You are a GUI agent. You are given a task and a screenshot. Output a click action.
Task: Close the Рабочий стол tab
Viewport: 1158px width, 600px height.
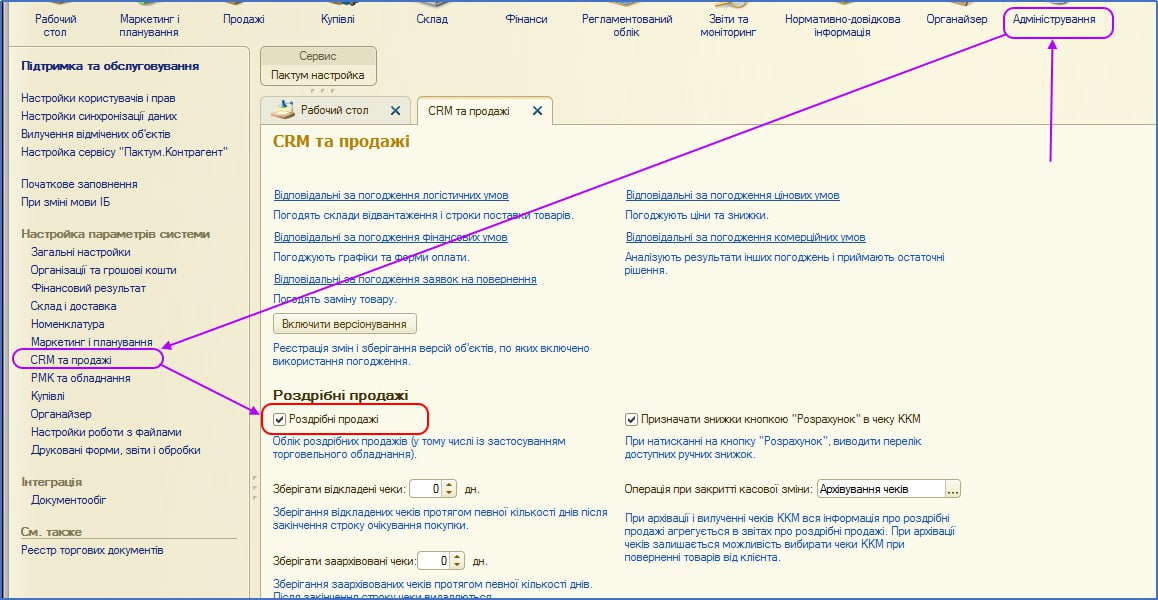click(395, 111)
